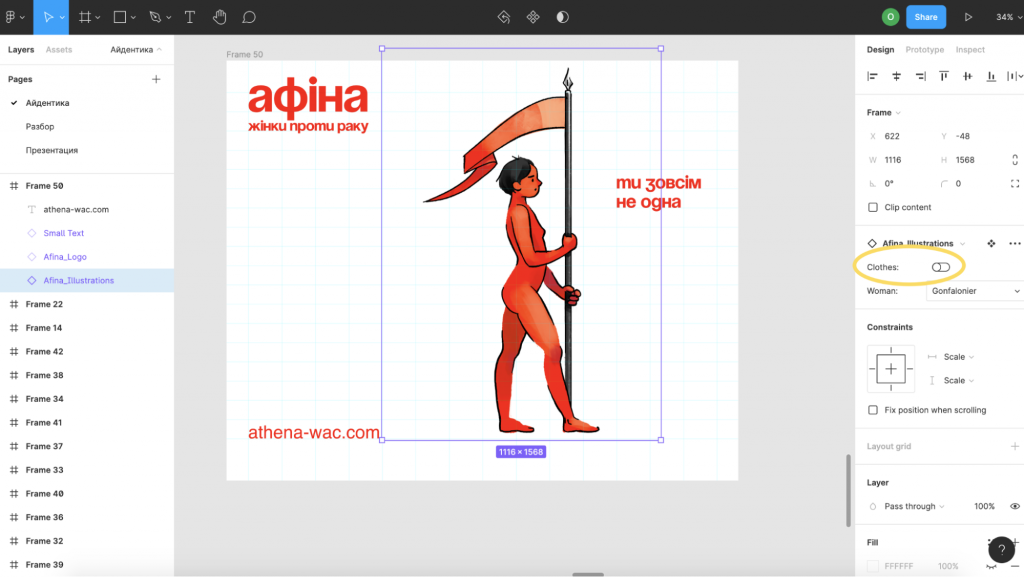This screenshot has width=1024, height=577.
Task: Toggle layer visibility eye icon
Action: click(x=1015, y=506)
